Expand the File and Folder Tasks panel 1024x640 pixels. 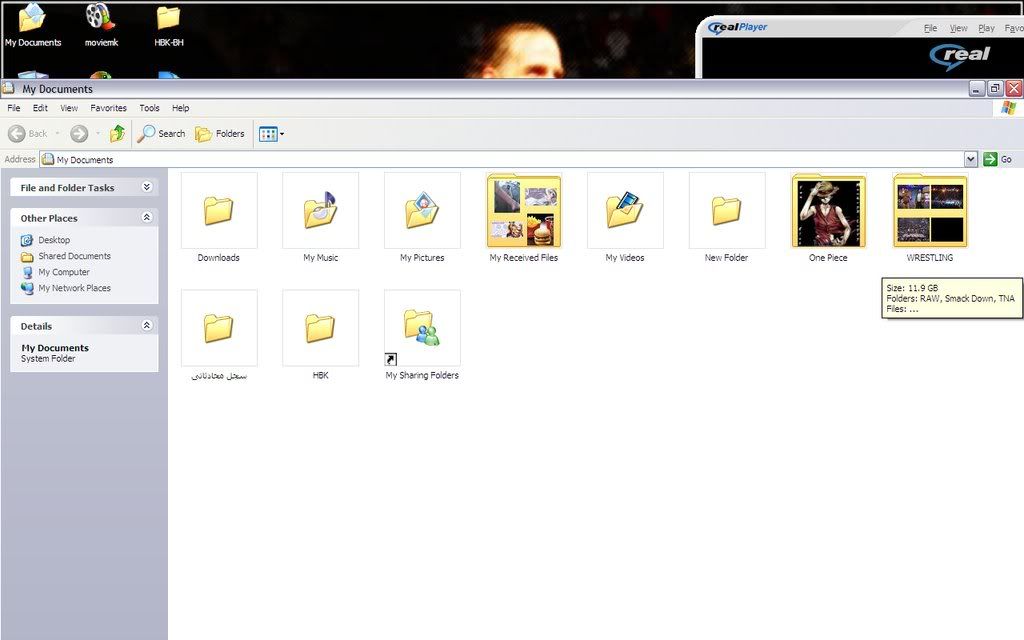tap(147, 187)
